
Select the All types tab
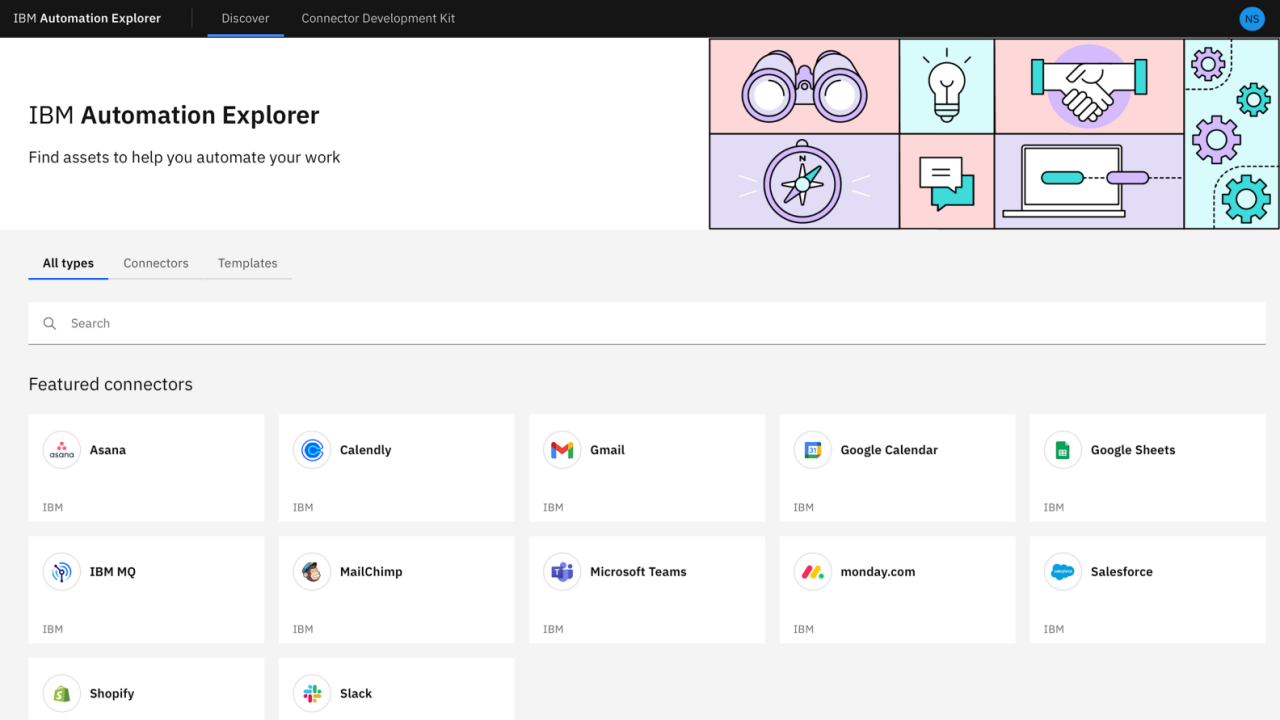[x=68, y=263]
